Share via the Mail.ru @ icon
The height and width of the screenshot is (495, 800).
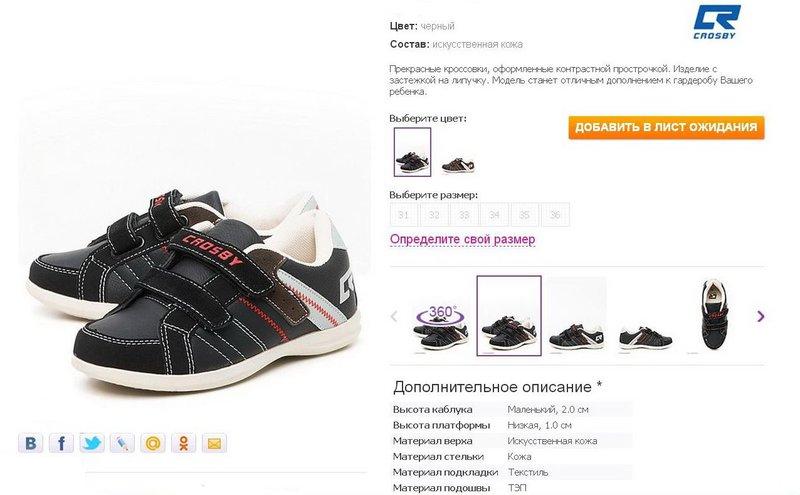pos(153,443)
